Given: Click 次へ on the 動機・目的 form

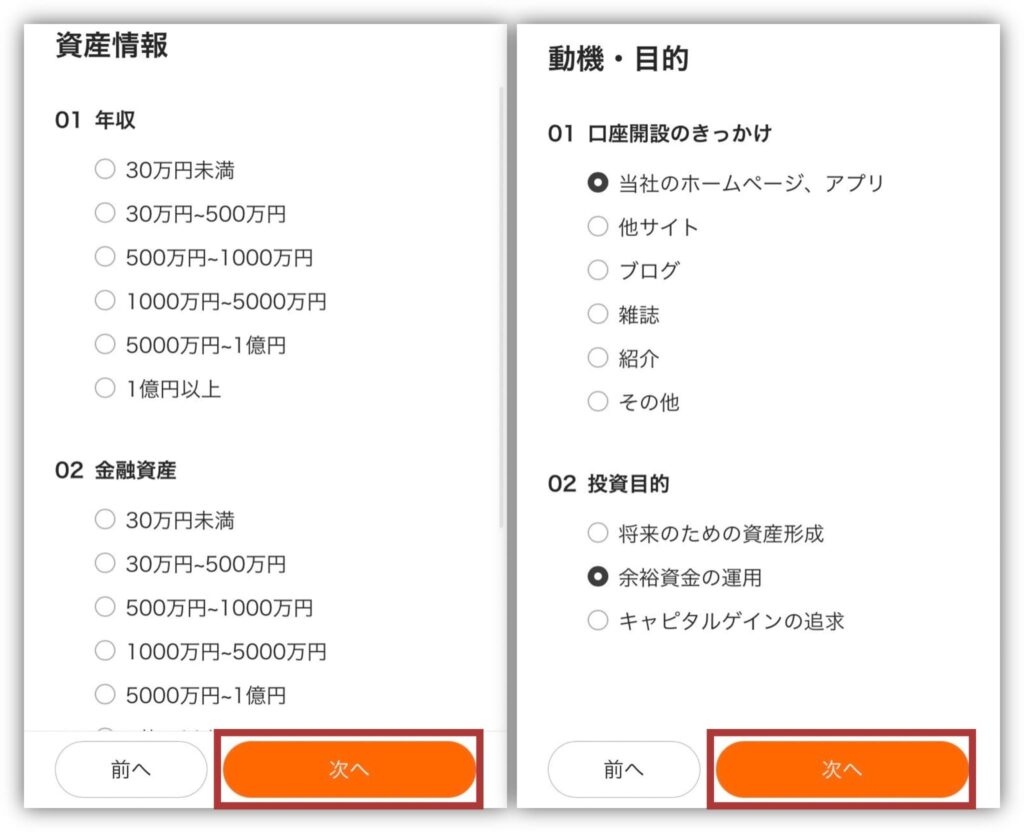Looking at the screenshot, I should (841, 769).
